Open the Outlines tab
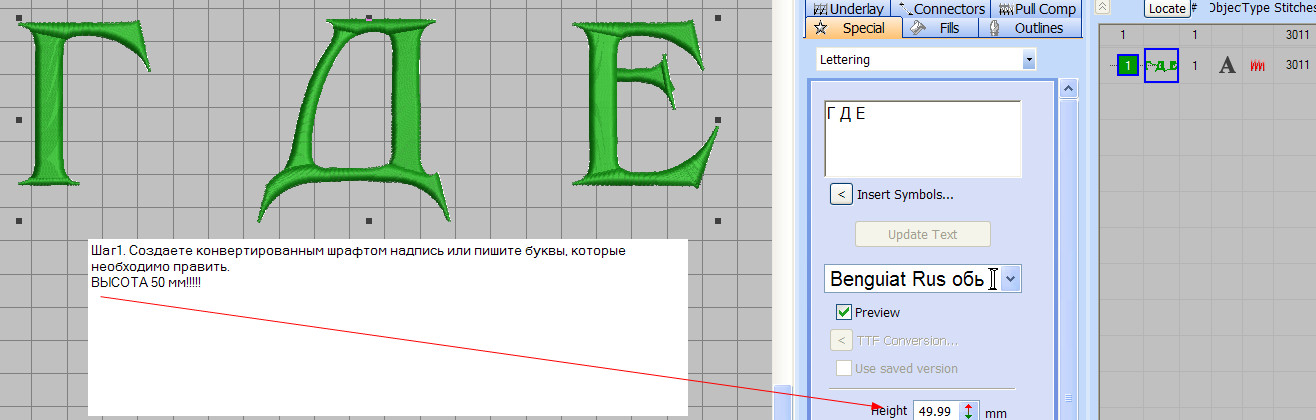The height and width of the screenshot is (420, 1316). pos(1028,28)
